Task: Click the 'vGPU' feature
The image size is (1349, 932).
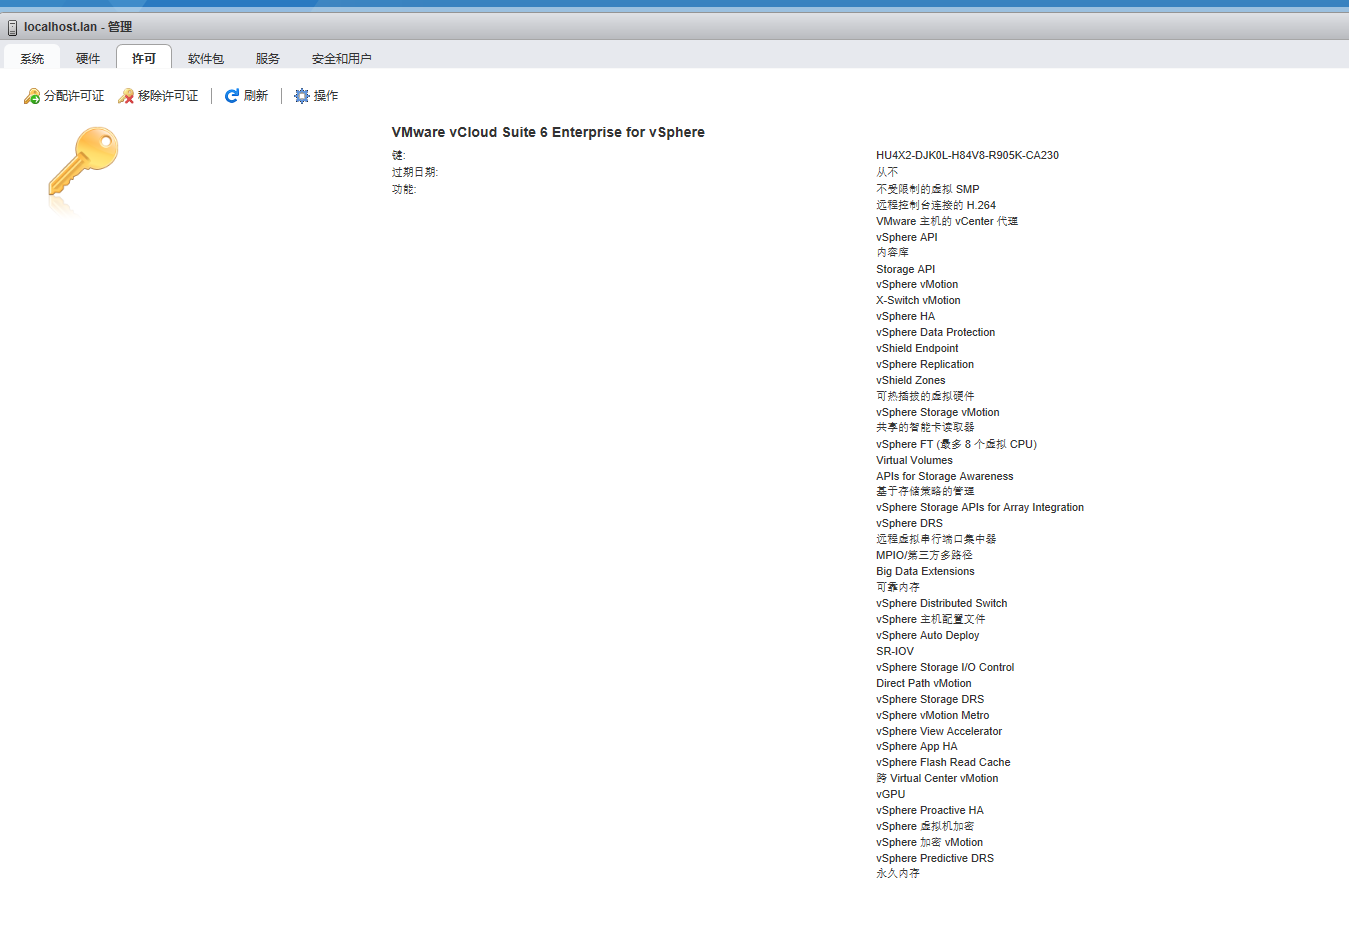Action: (x=891, y=794)
